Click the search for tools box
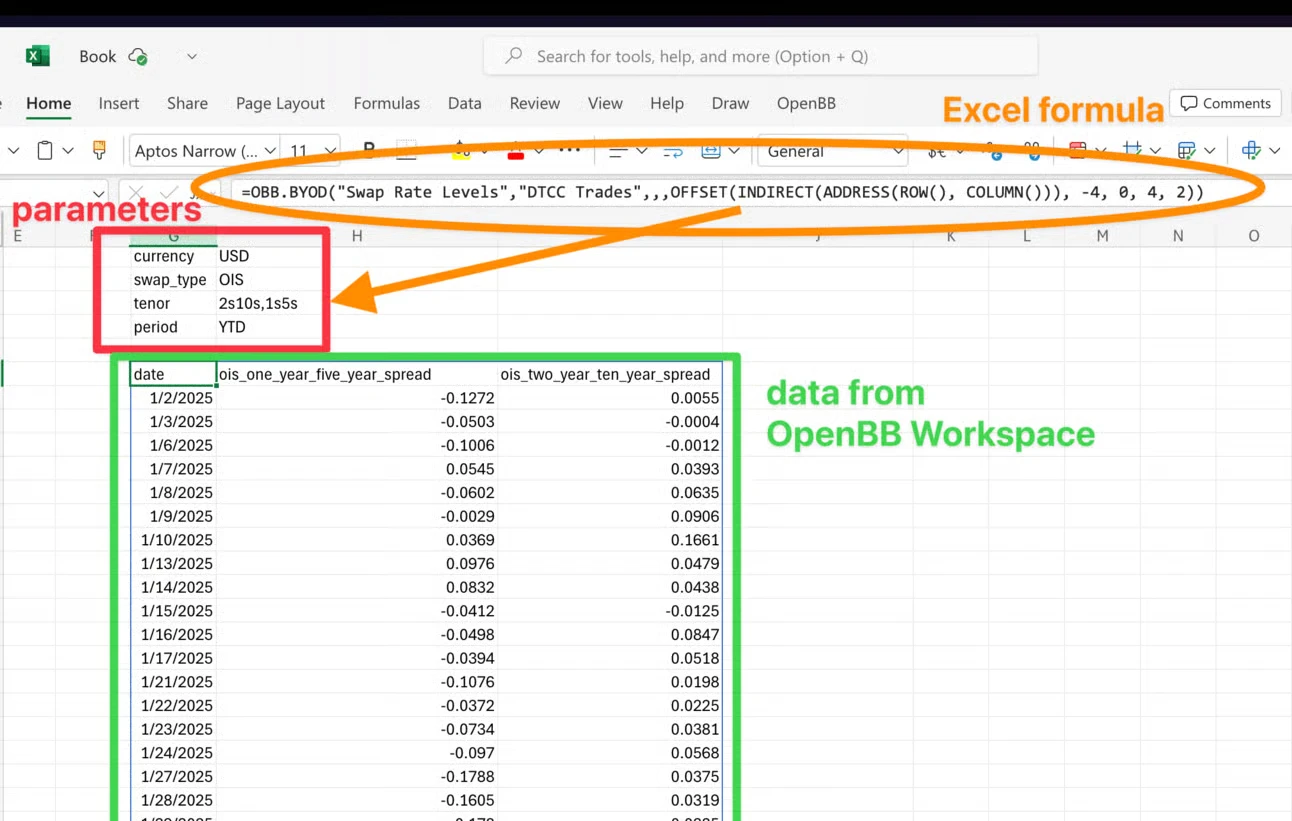 760,57
